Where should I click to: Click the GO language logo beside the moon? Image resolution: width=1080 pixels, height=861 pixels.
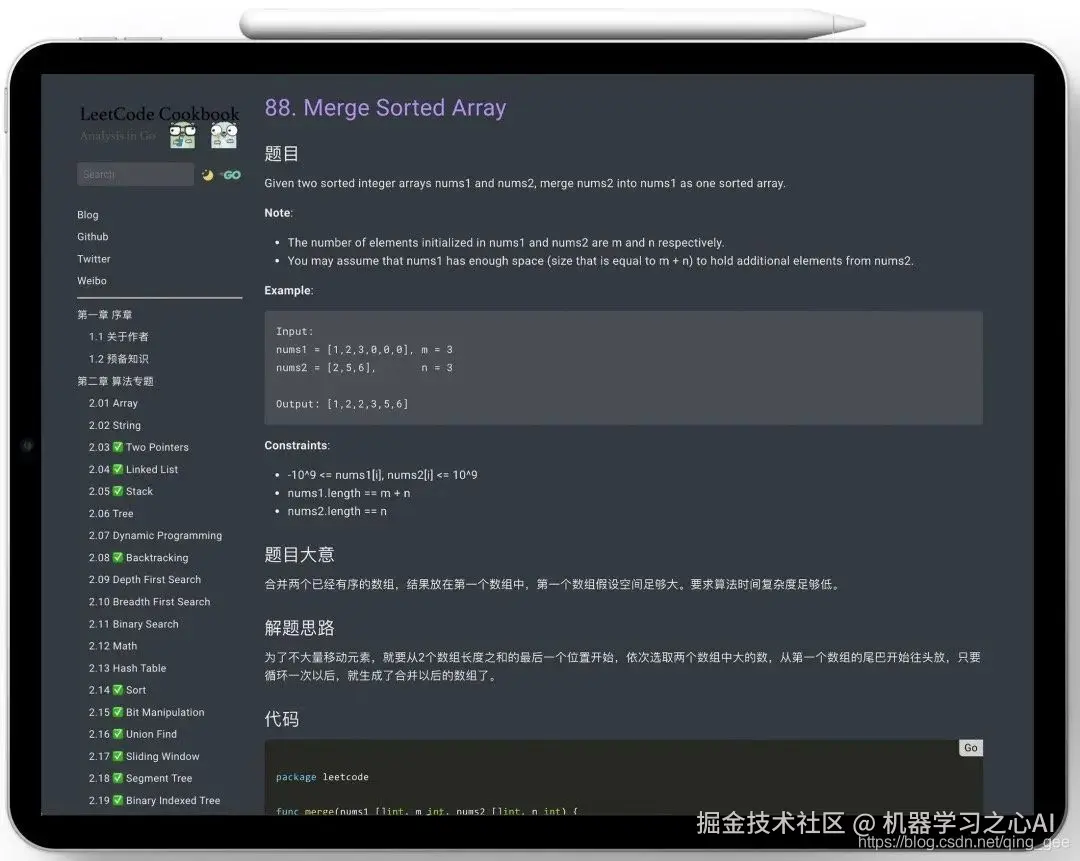tap(231, 174)
